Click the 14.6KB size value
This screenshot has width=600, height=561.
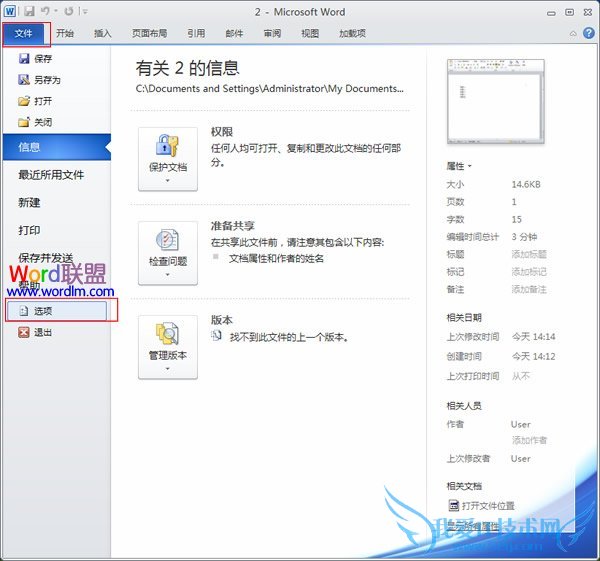click(526, 184)
